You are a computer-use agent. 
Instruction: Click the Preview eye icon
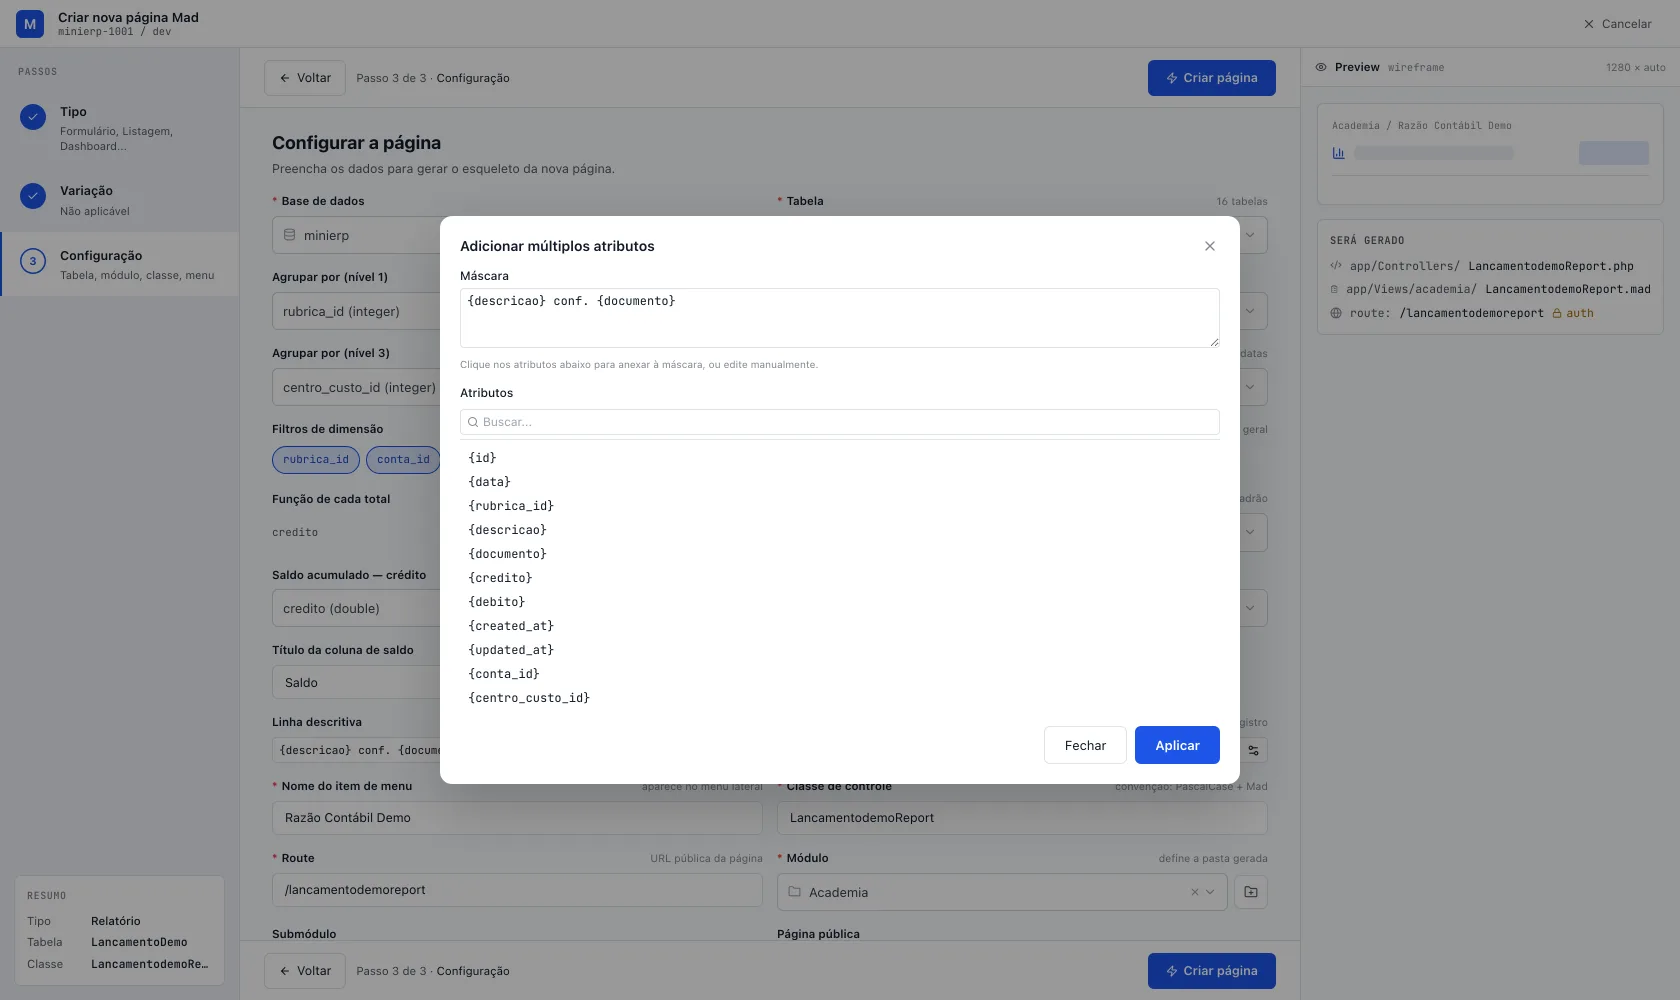click(x=1321, y=67)
